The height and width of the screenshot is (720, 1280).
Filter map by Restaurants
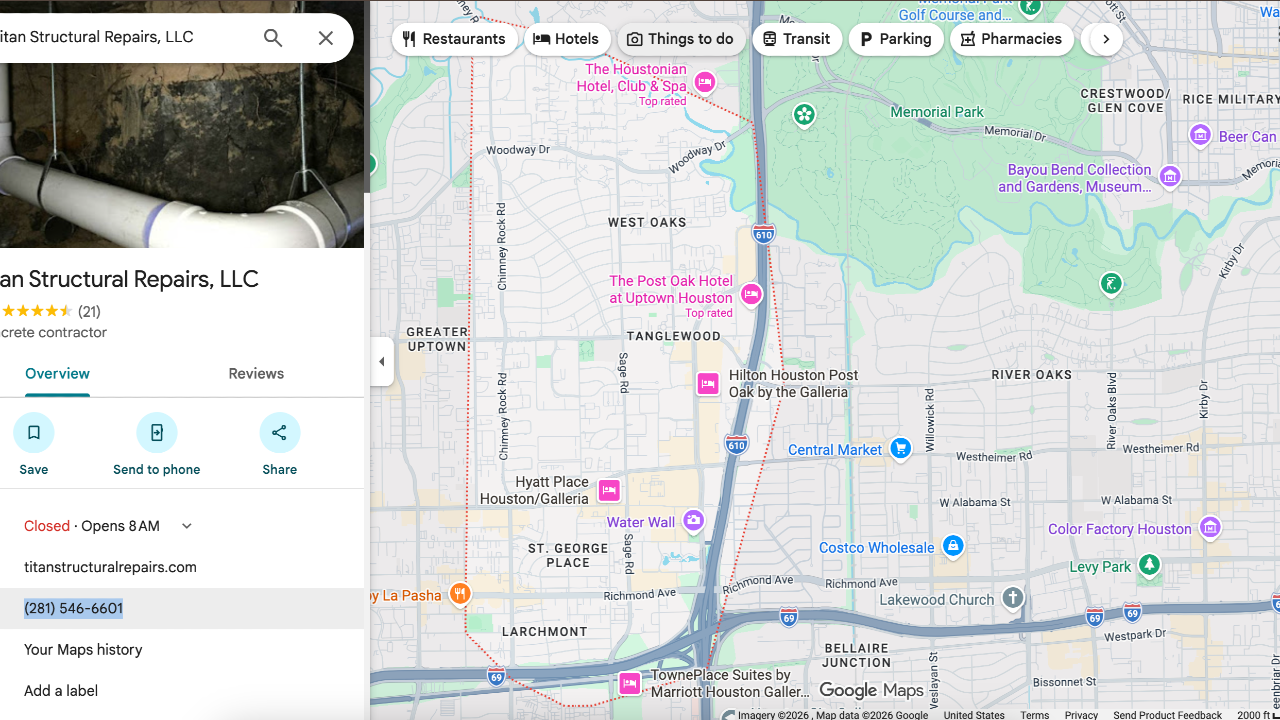point(455,39)
